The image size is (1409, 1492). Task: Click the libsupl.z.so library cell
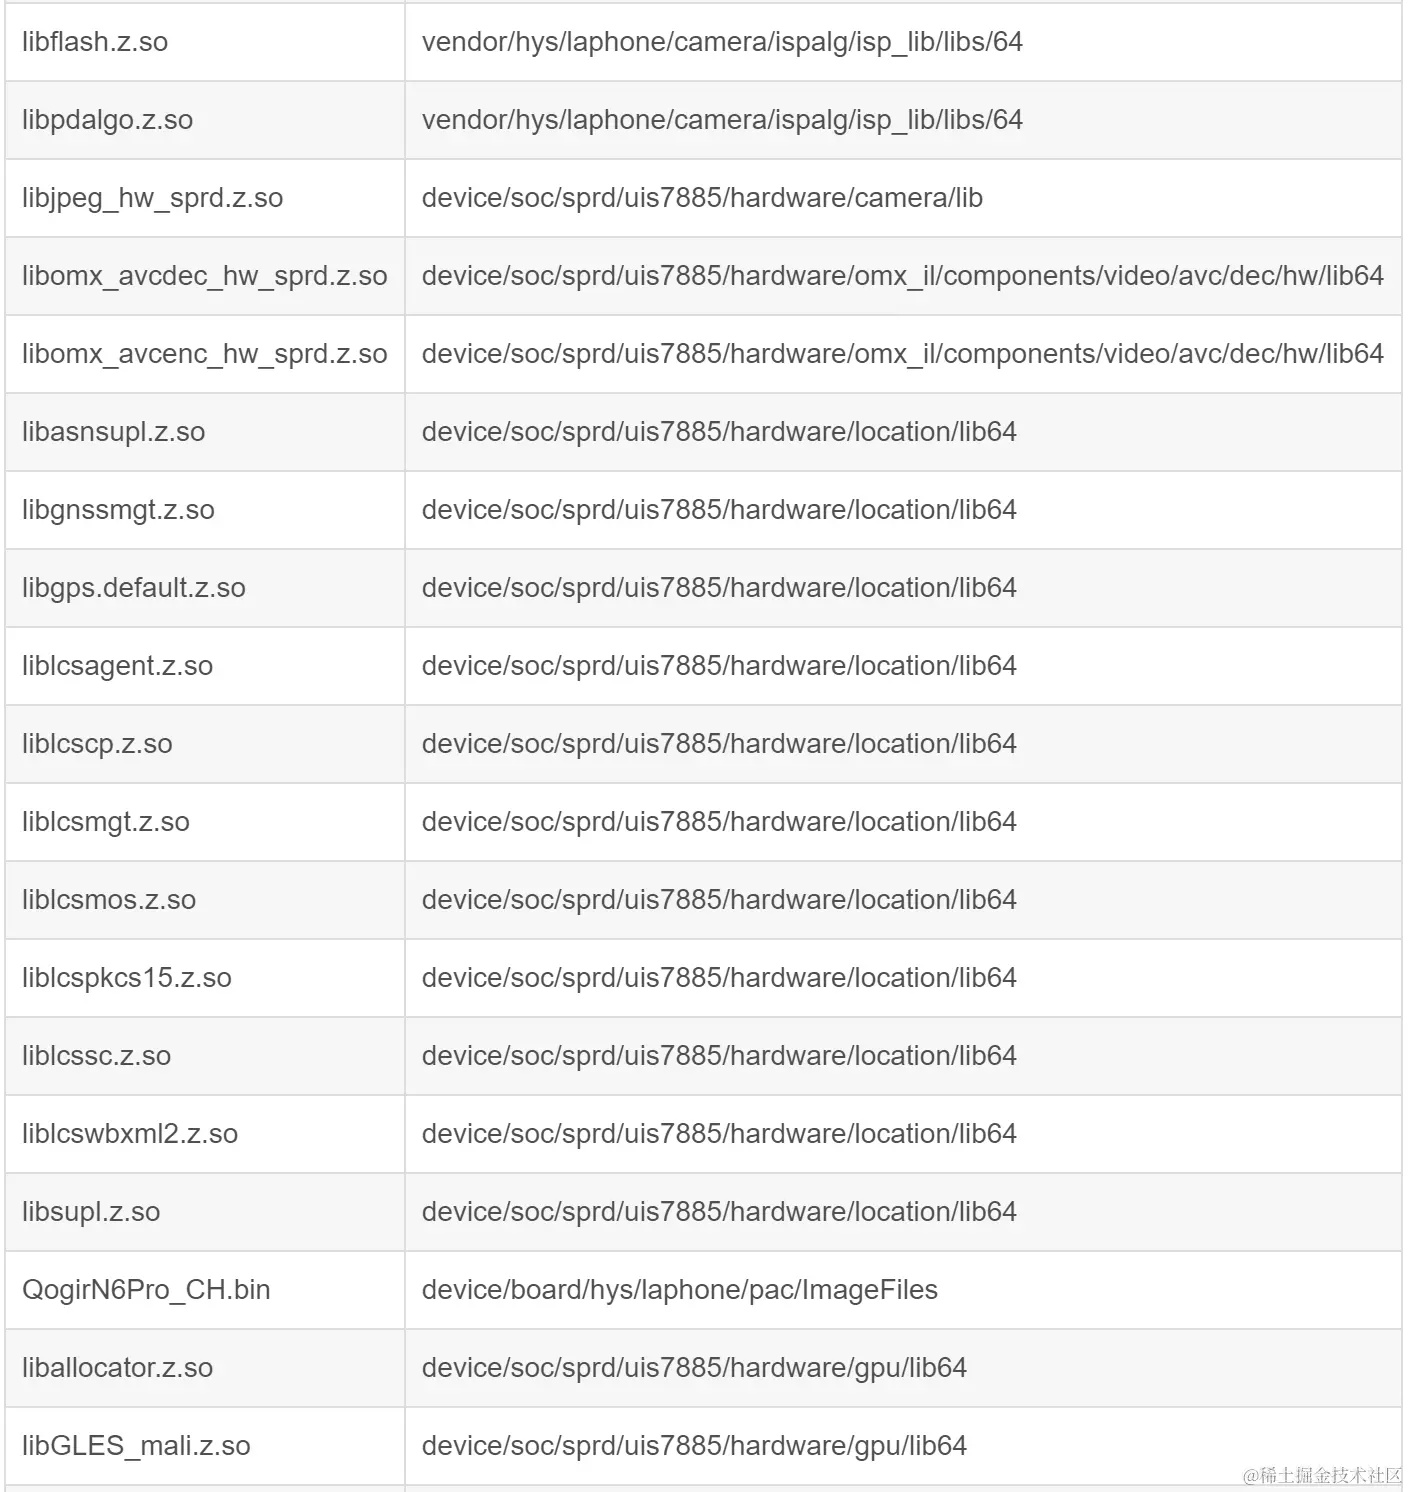pyautogui.click(x=91, y=1212)
